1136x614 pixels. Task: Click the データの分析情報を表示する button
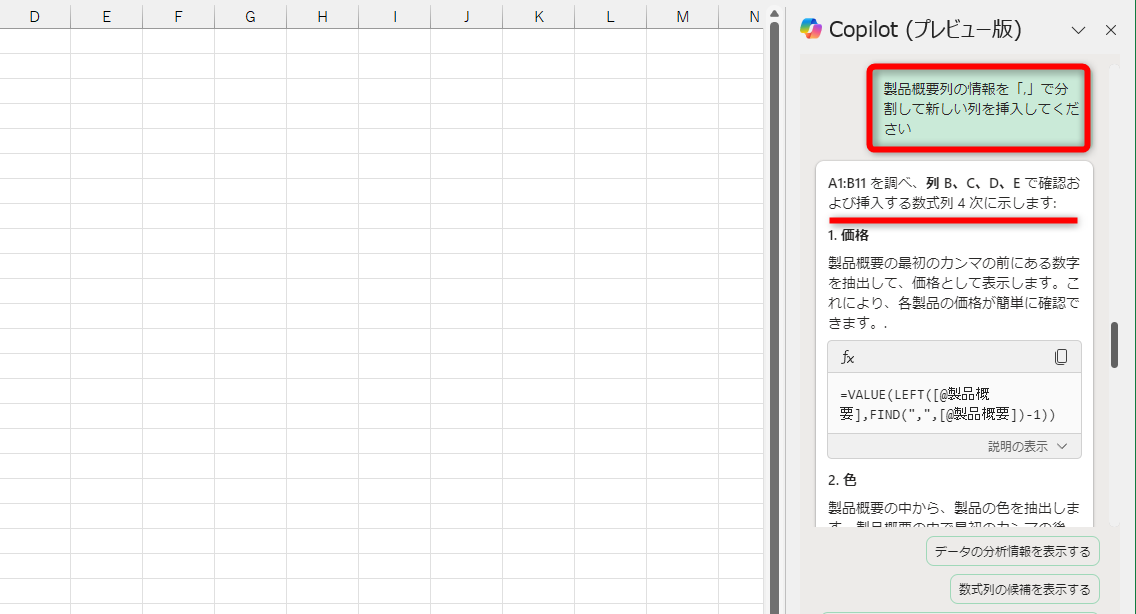click(1013, 551)
